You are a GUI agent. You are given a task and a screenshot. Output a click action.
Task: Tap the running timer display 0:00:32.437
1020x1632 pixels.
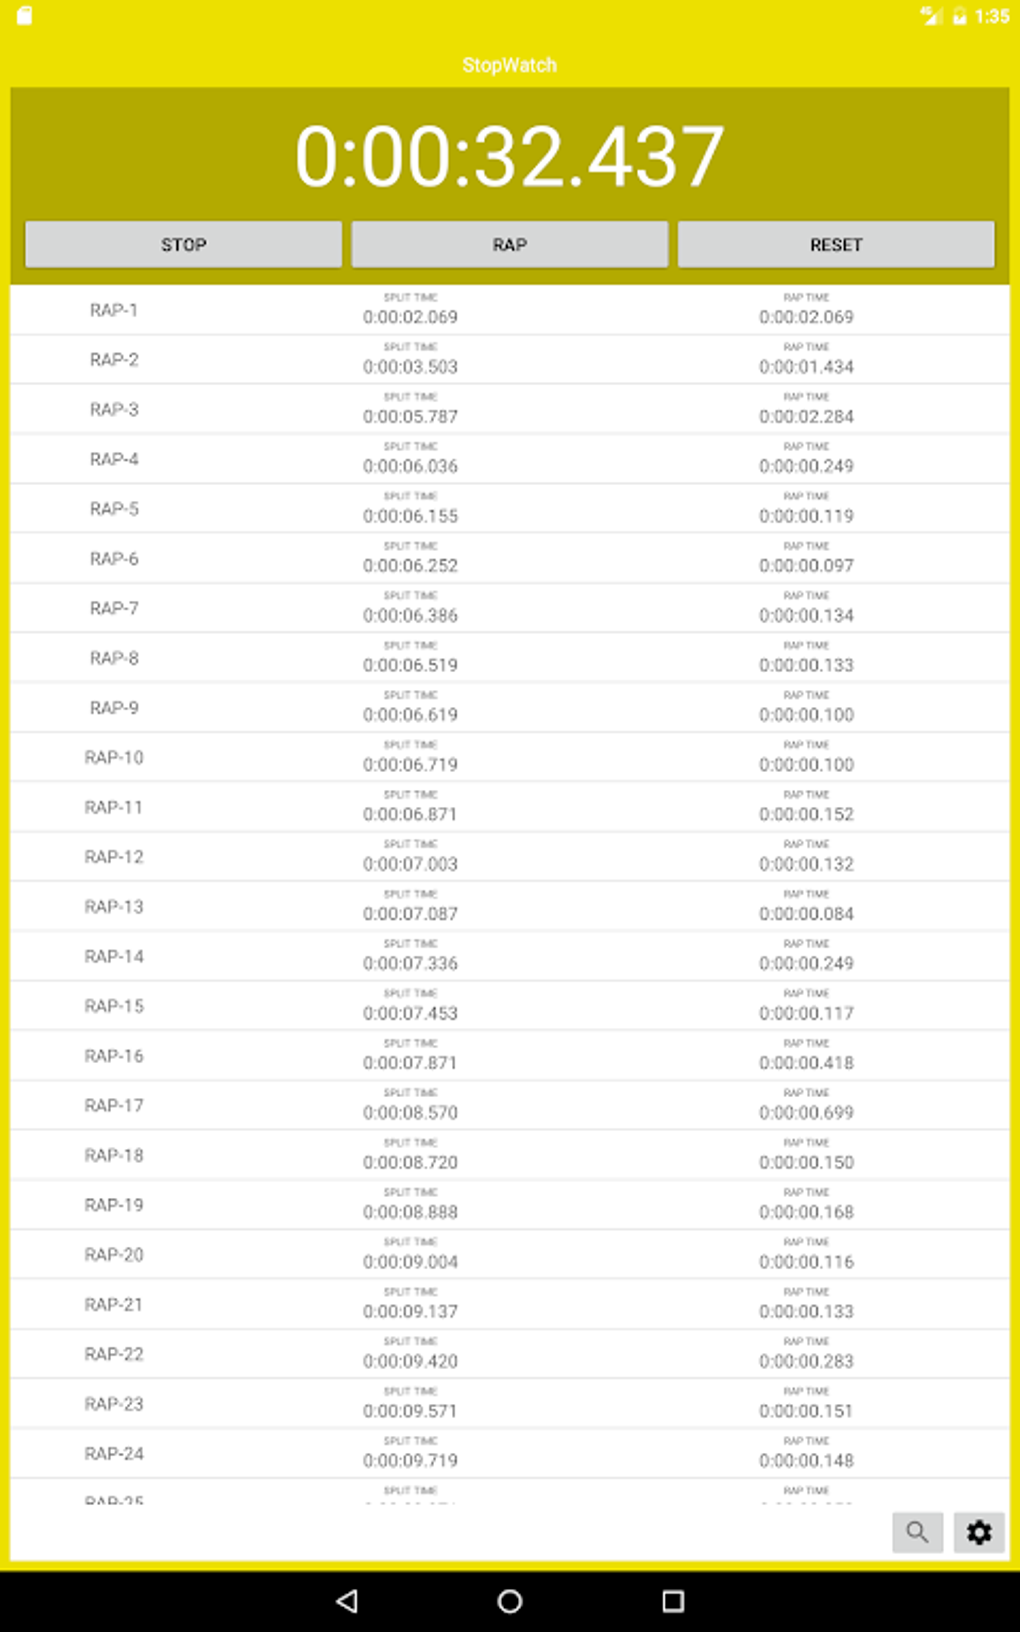tap(510, 157)
